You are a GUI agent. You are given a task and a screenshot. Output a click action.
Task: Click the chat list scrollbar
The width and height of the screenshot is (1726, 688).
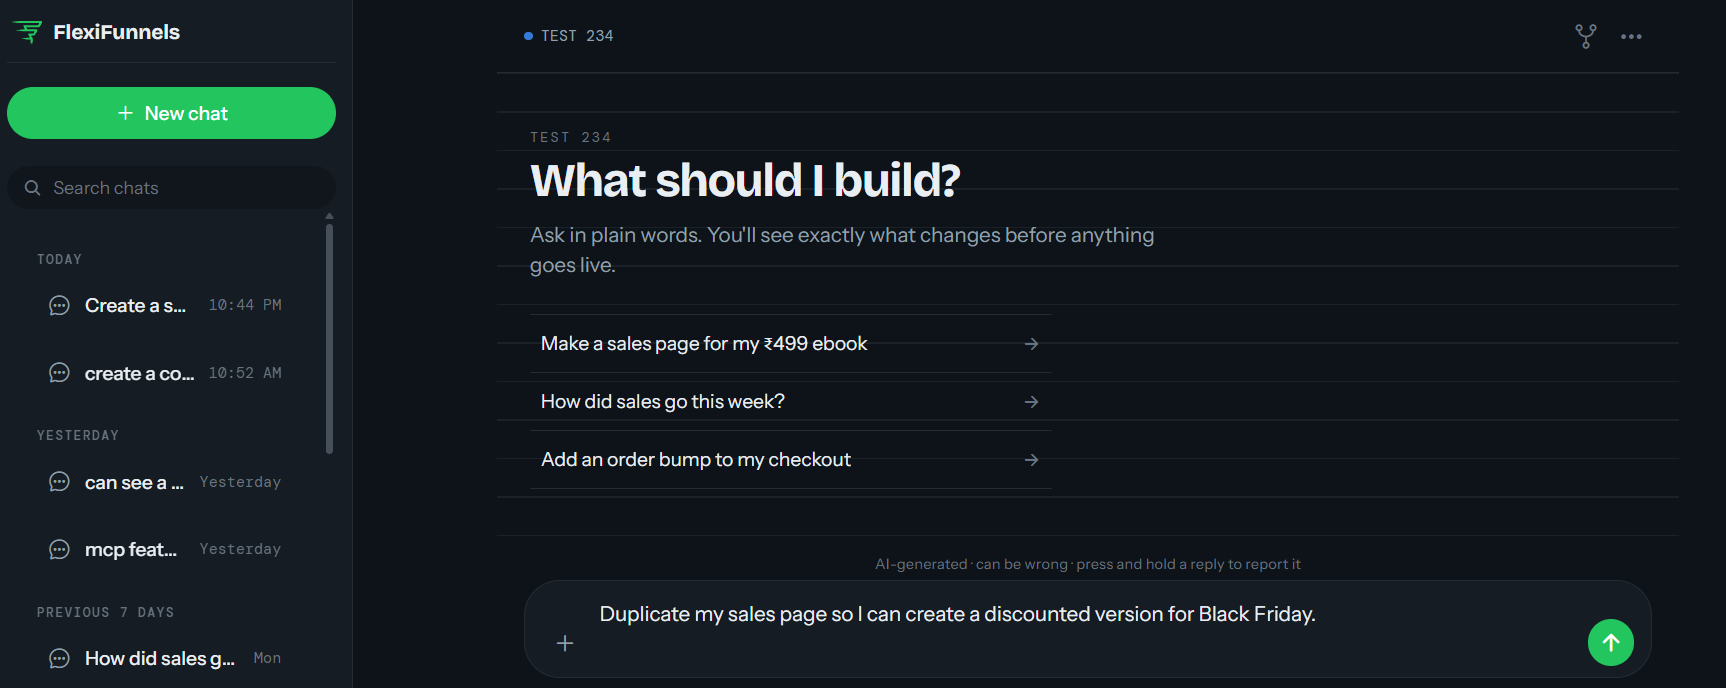[329, 338]
